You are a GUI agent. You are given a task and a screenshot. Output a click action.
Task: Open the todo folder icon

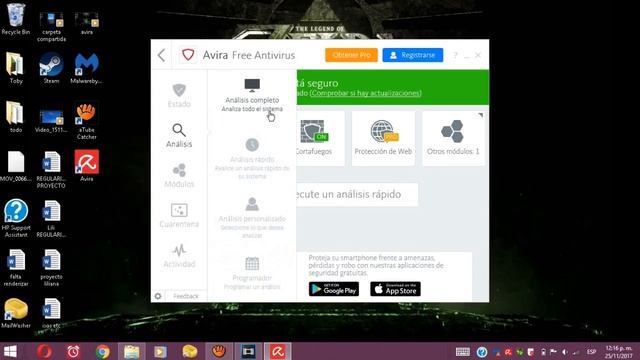coord(16,117)
